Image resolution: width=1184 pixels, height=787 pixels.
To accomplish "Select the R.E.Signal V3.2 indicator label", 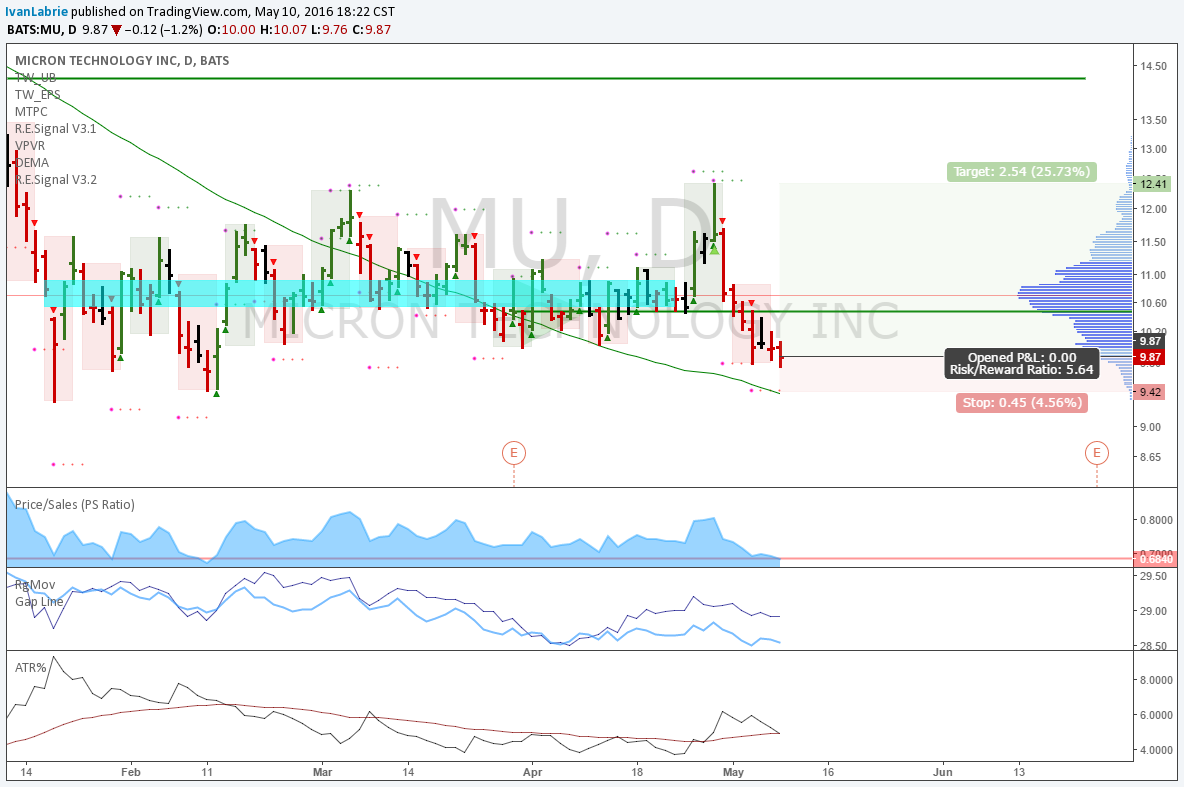I will 56,180.
